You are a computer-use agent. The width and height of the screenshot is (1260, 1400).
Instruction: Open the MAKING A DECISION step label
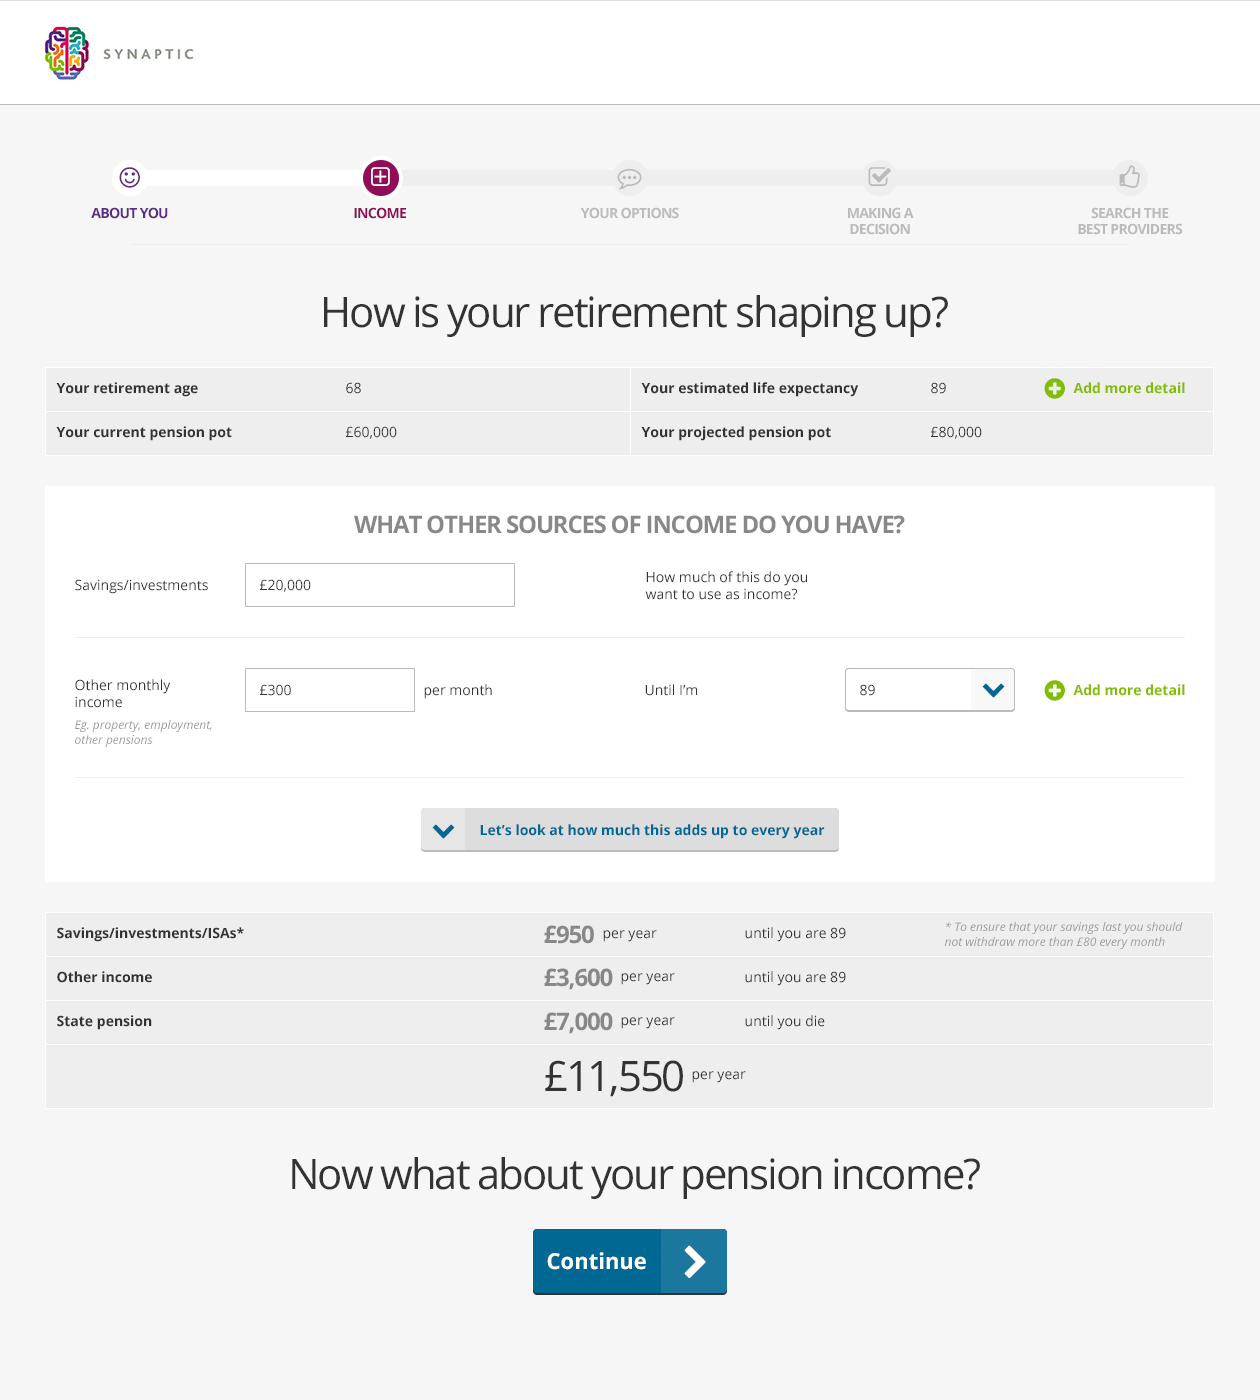coord(880,221)
